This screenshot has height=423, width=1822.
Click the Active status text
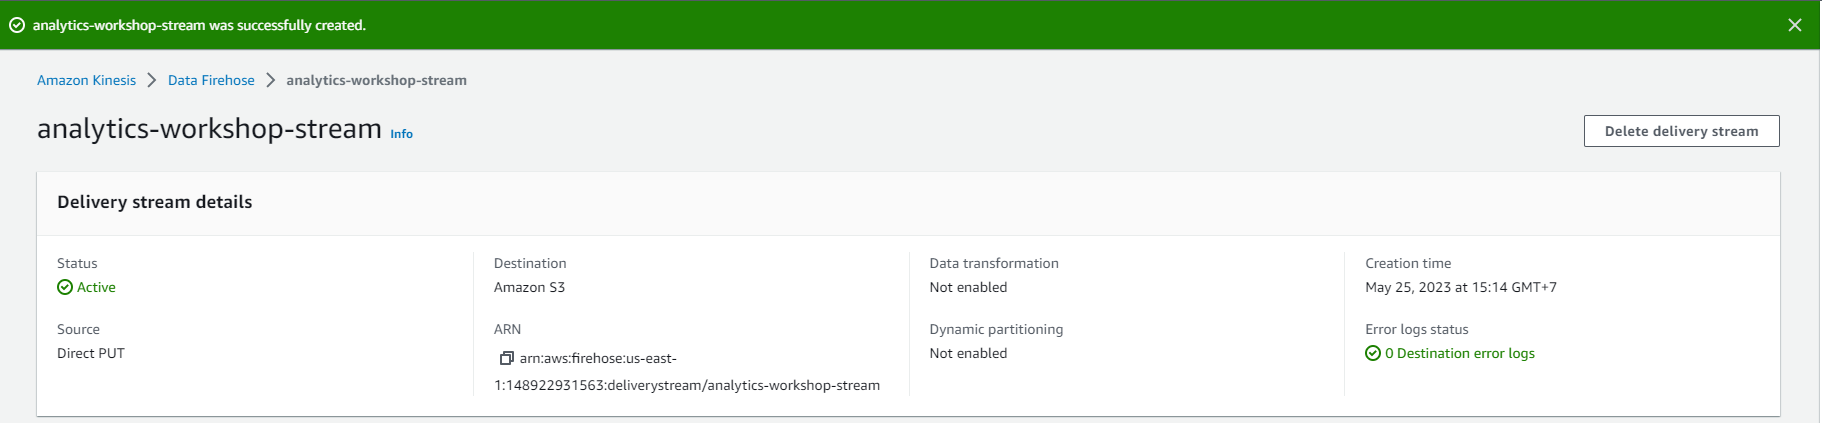[96, 287]
